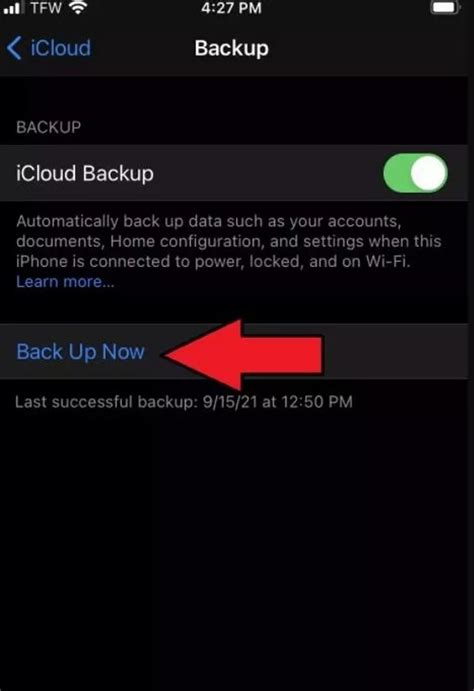The width and height of the screenshot is (474, 691).
Task: Tap the Back Up Now row right of arrow
Action: point(396,352)
